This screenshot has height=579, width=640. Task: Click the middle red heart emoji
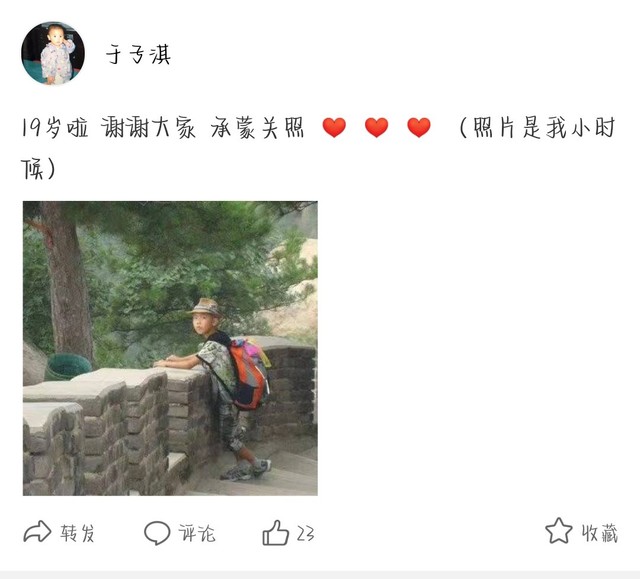pyautogui.click(x=376, y=127)
